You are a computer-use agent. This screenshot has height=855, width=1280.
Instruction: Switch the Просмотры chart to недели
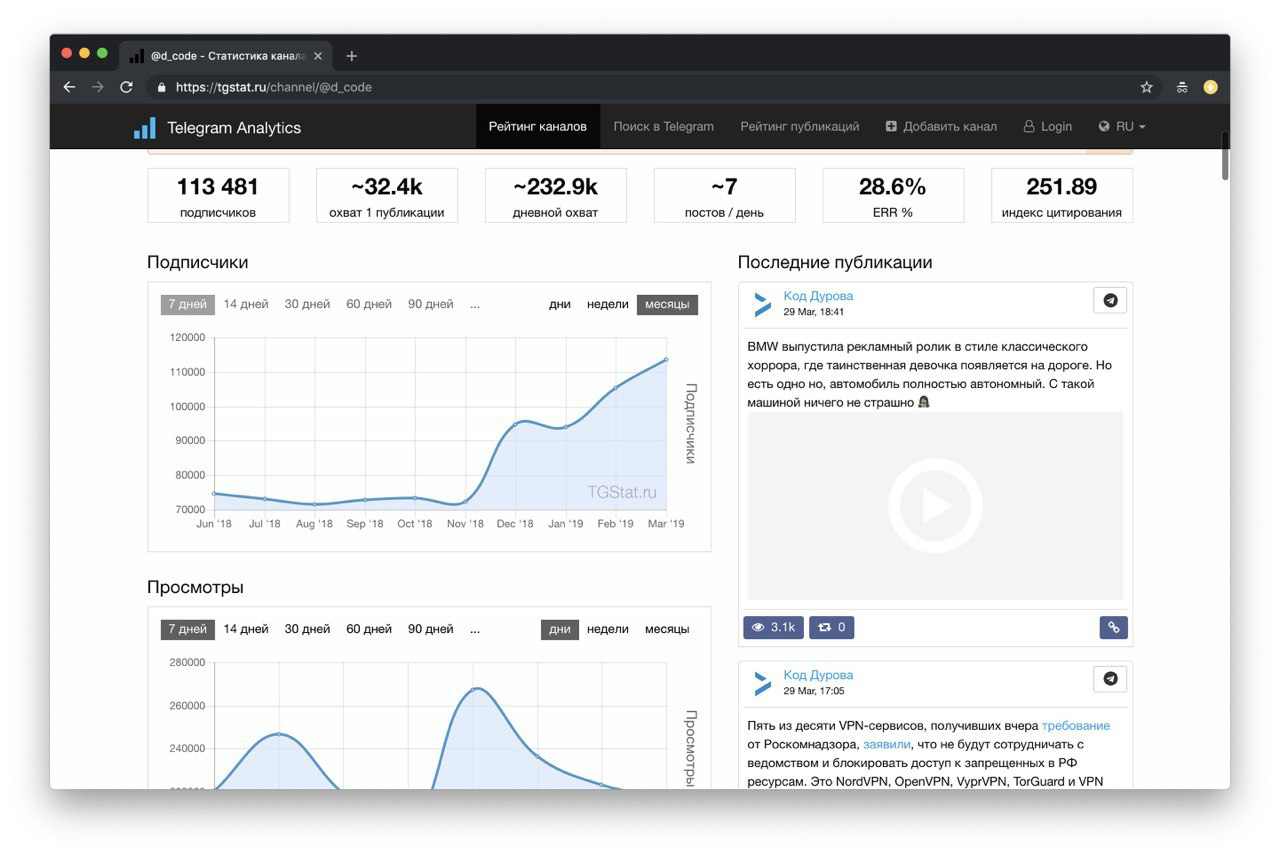608,629
